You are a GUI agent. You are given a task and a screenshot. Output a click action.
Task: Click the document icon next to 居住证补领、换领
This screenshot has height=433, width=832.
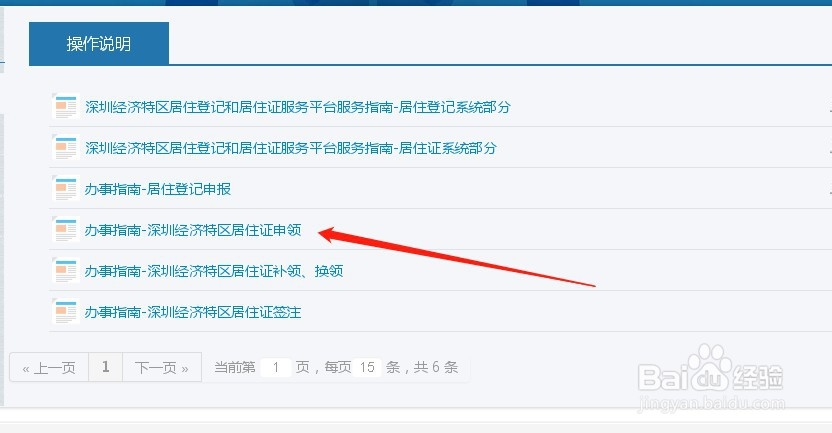click(66, 271)
